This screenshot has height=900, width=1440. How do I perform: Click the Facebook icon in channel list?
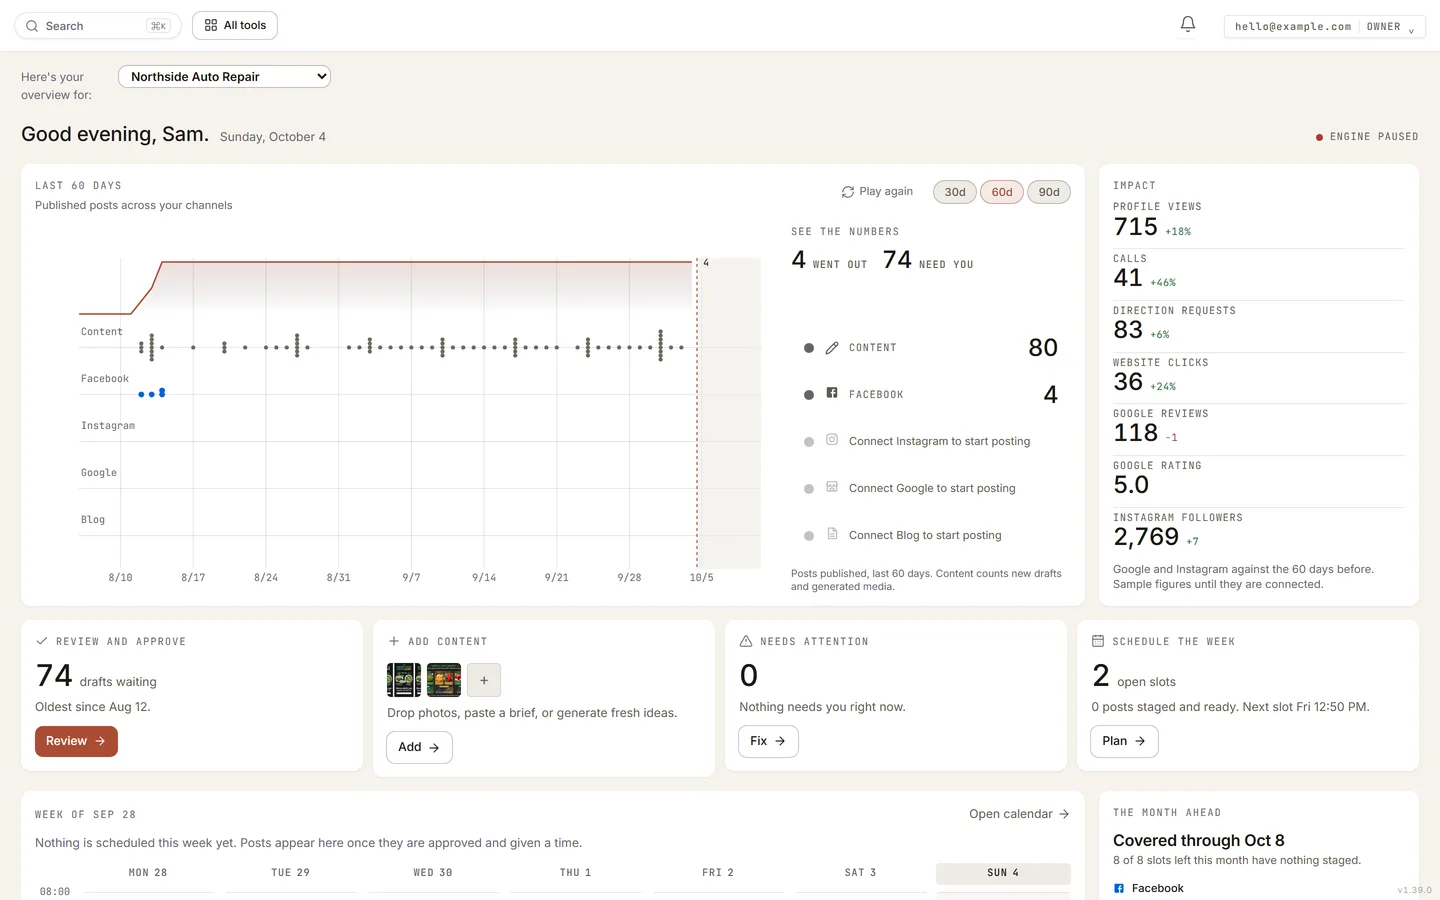(832, 393)
